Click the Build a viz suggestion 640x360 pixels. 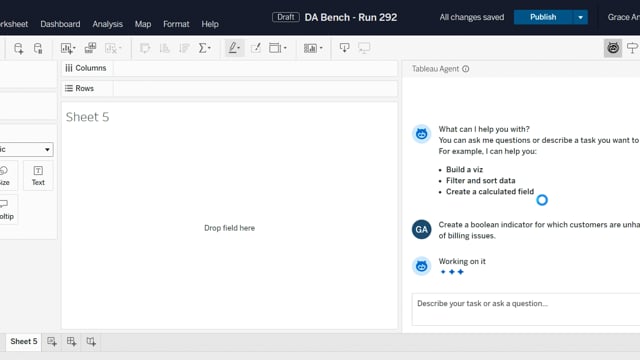point(464,169)
